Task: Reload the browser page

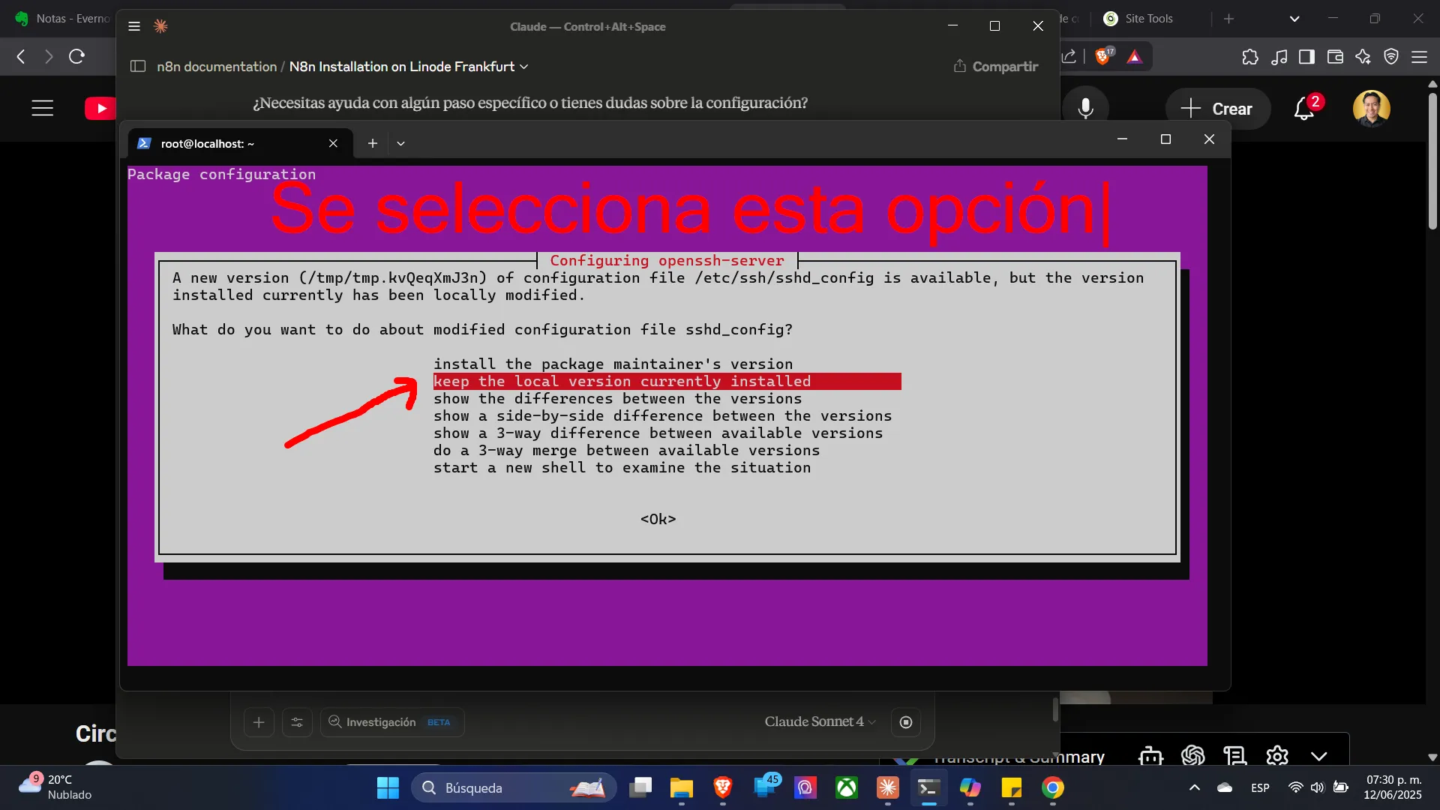Action: tap(77, 57)
